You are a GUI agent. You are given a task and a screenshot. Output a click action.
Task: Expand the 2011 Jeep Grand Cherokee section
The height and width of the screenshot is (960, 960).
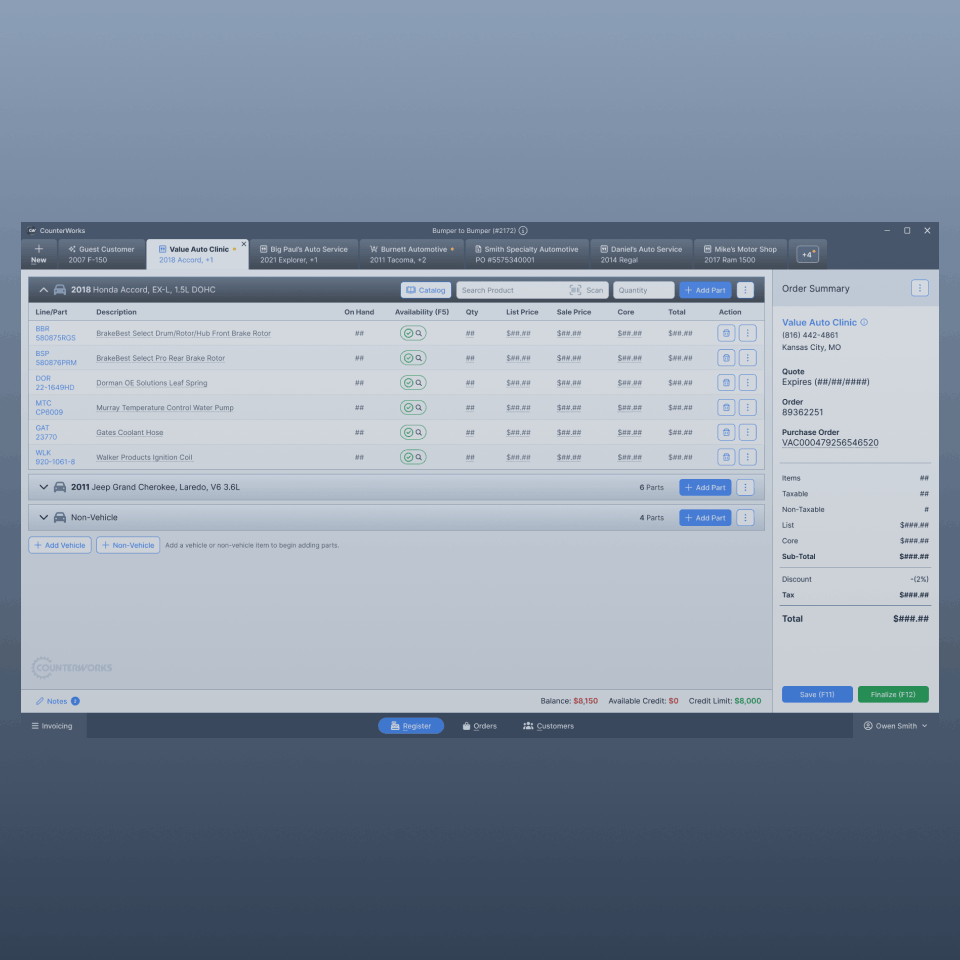[44, 487]
